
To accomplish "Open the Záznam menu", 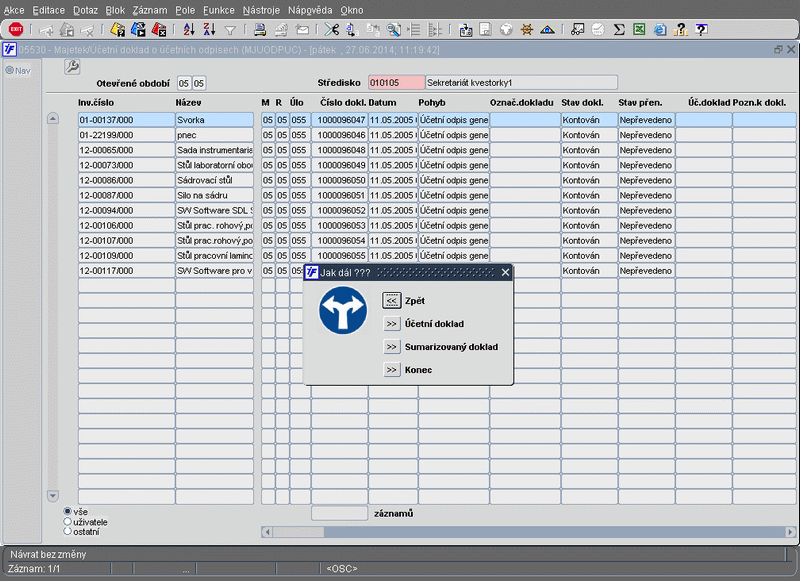I will point(149,9).
